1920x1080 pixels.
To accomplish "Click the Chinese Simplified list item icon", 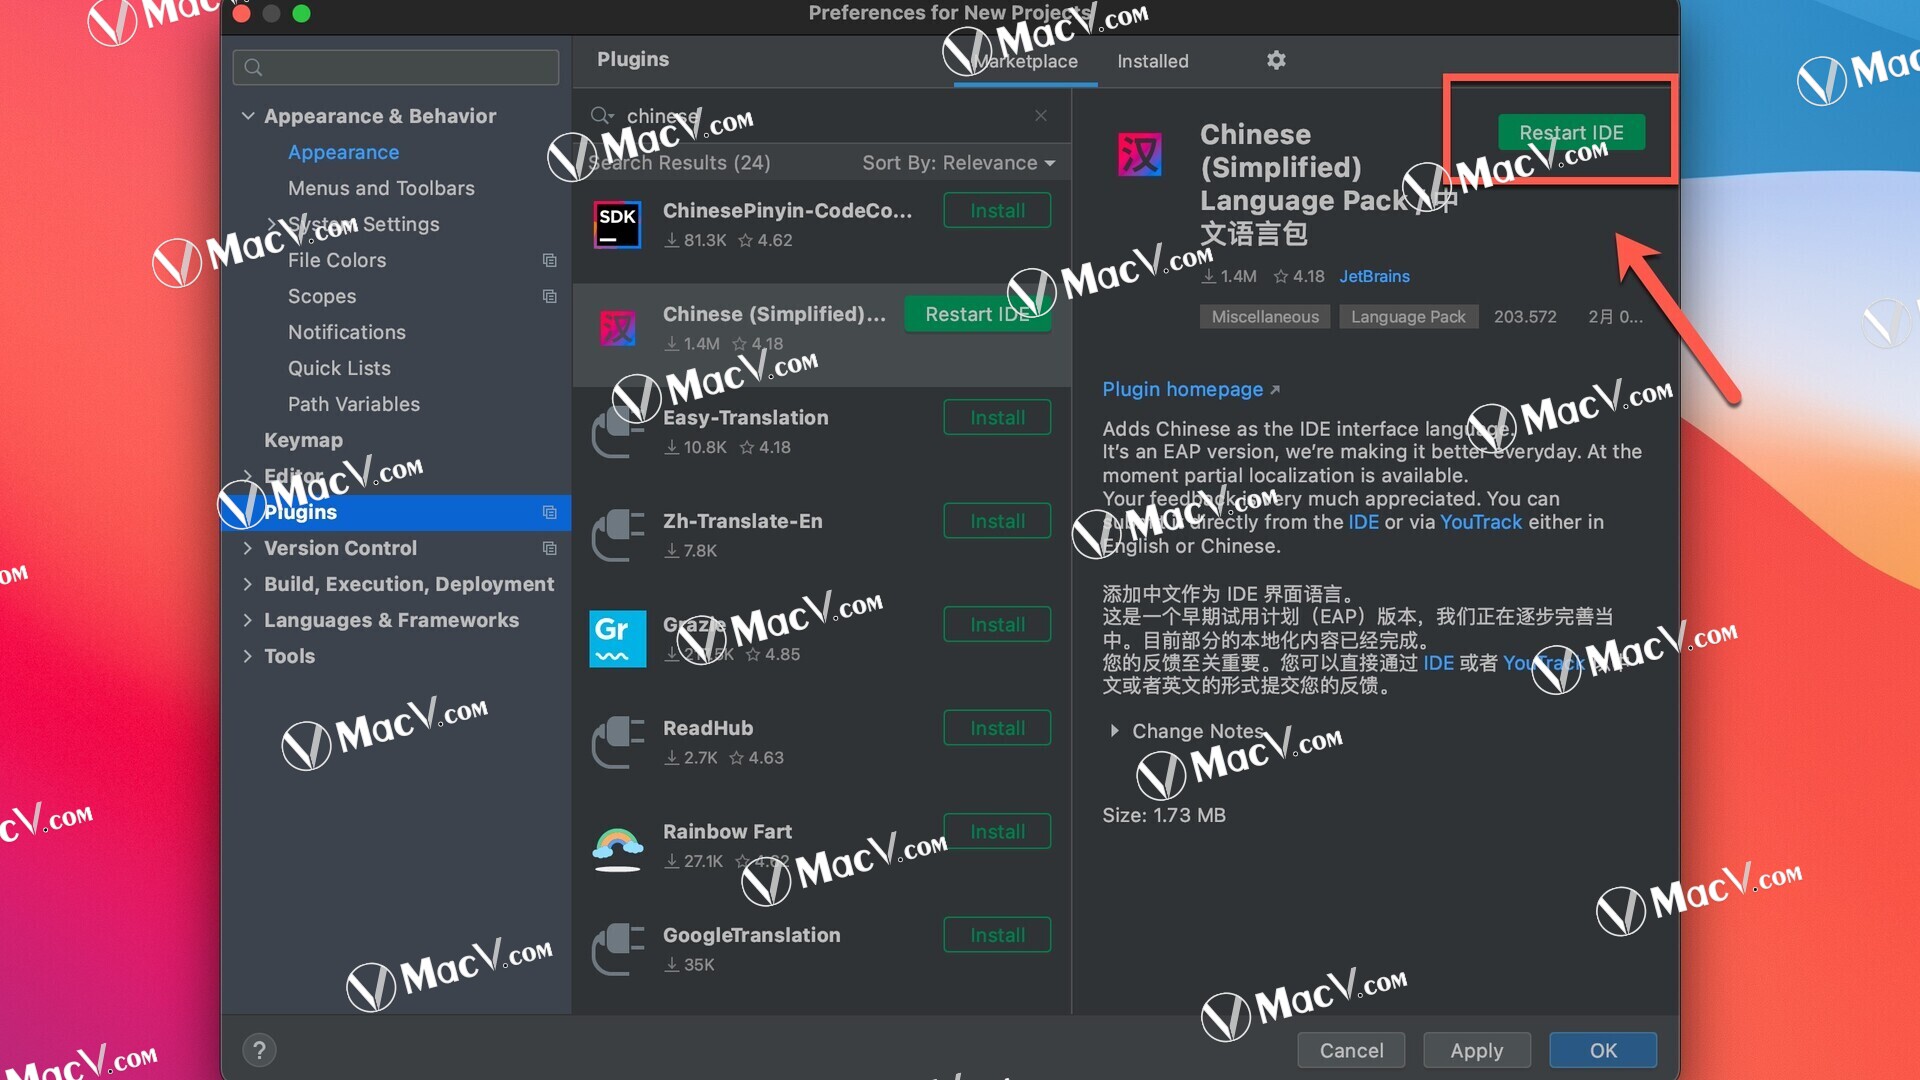I will [x=617, y=328].
